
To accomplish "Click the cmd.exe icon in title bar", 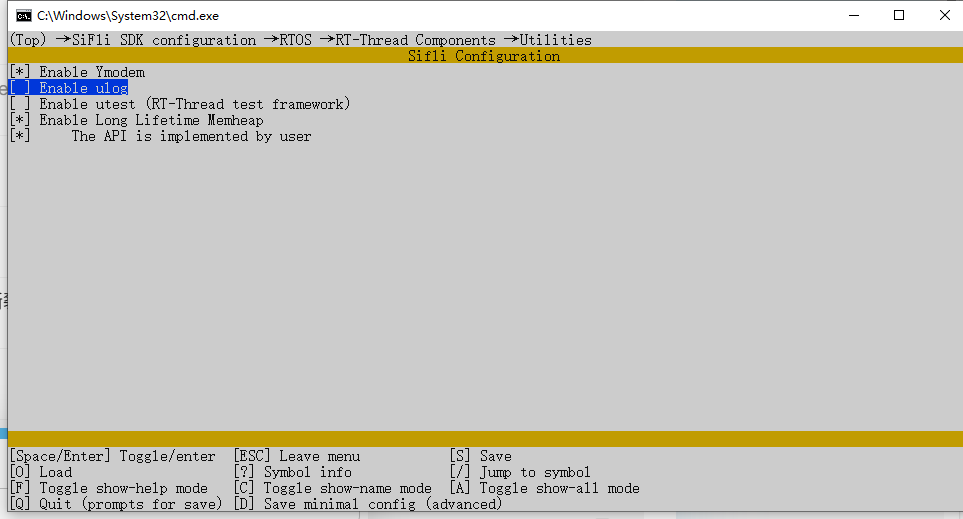I will [x=23, y=16].
